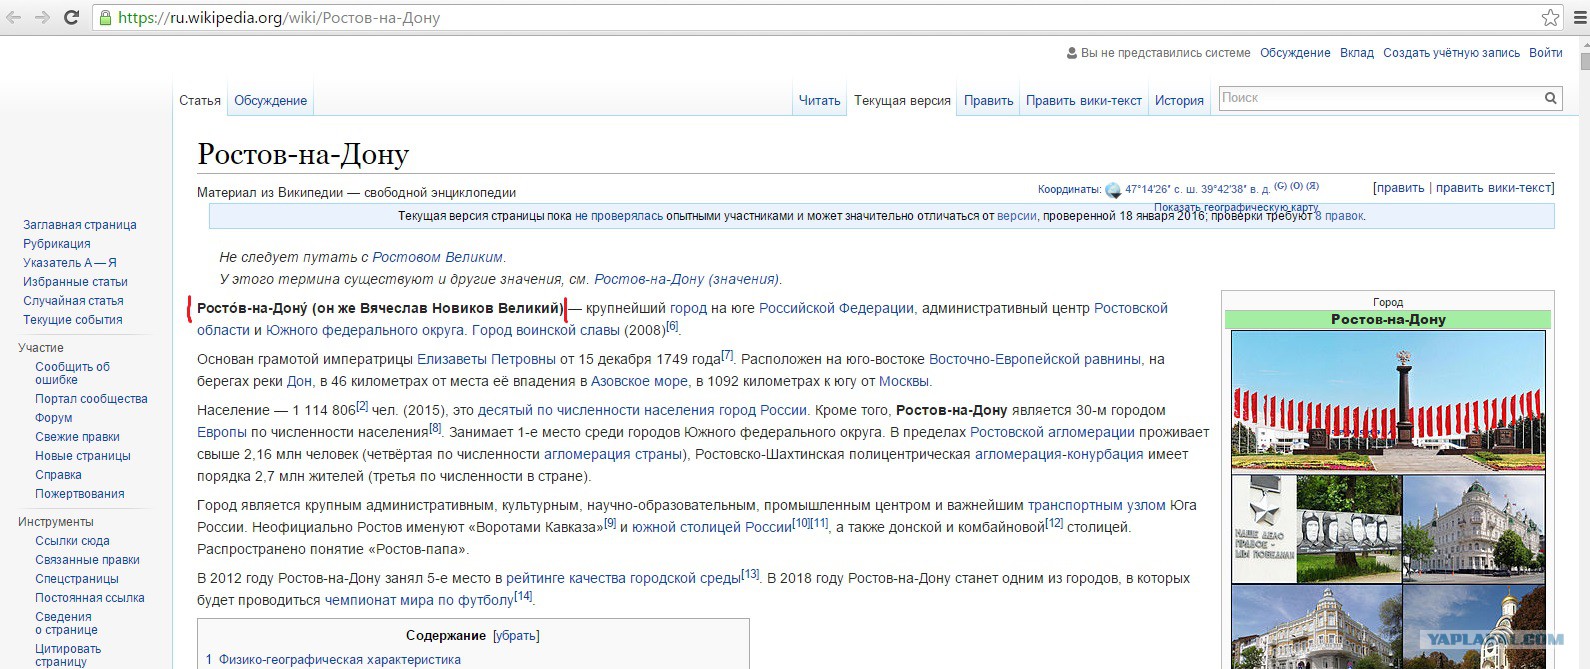Viewport: 1590px width, 669px height.
Task: Open Город воинской славы link
Action: [x=546, y=330]
